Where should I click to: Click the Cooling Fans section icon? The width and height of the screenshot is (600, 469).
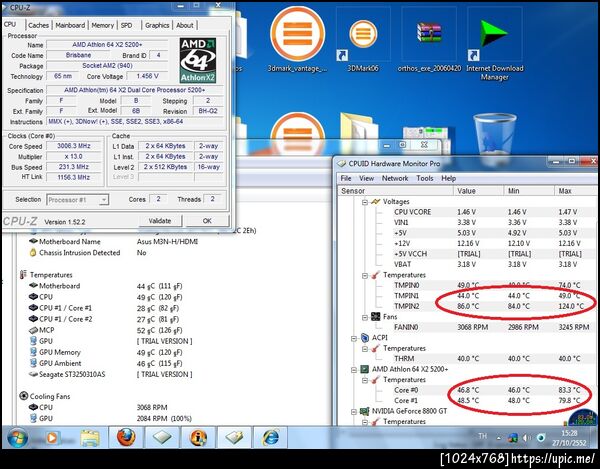click(24, 396)
